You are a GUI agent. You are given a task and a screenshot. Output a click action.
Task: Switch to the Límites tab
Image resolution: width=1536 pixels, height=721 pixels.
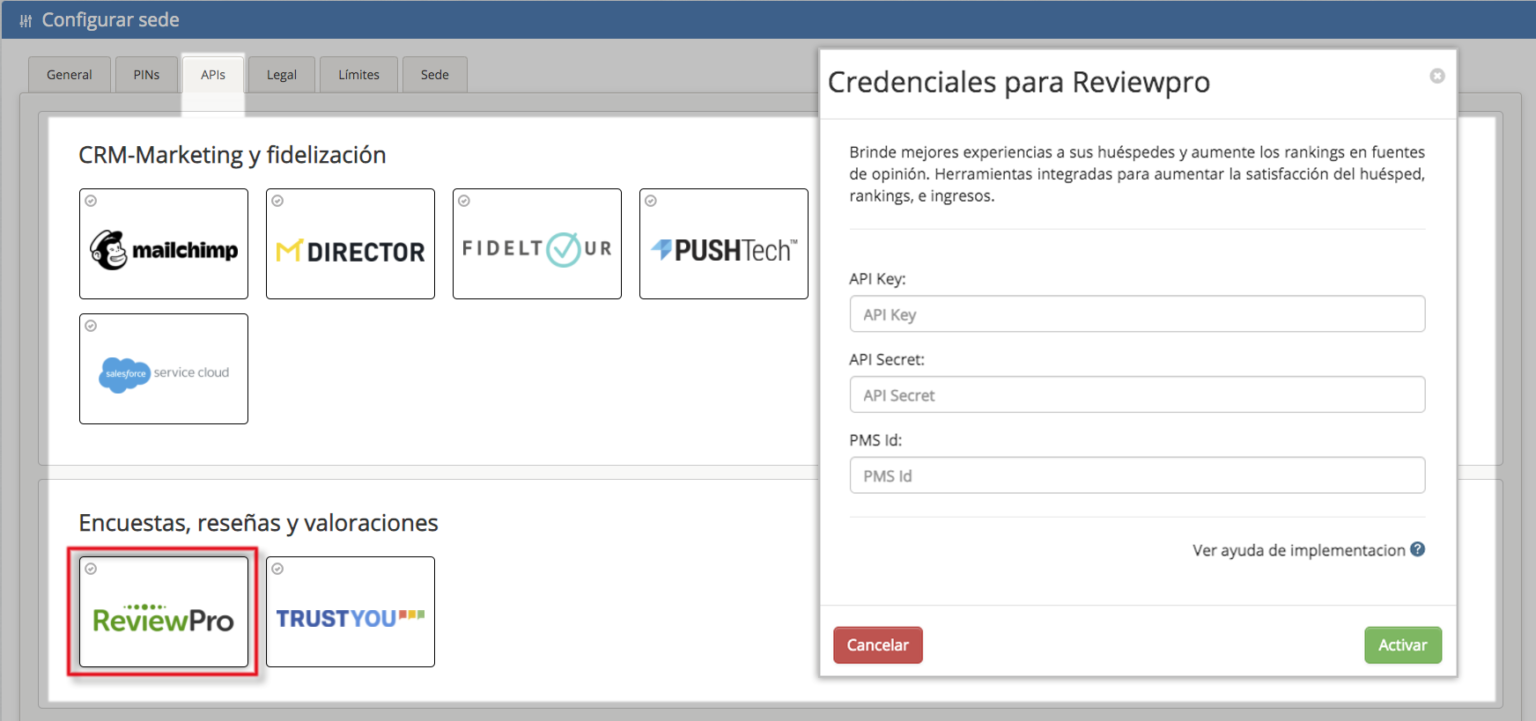point(358,74)
